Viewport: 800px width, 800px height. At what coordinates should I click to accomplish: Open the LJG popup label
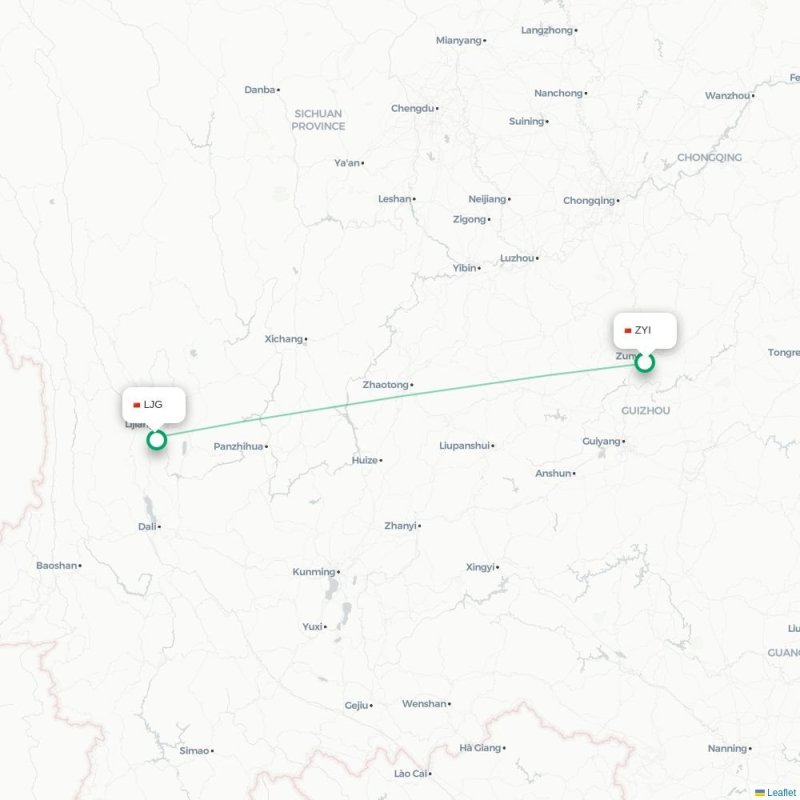pyautogui.click(x=154, y=405)
